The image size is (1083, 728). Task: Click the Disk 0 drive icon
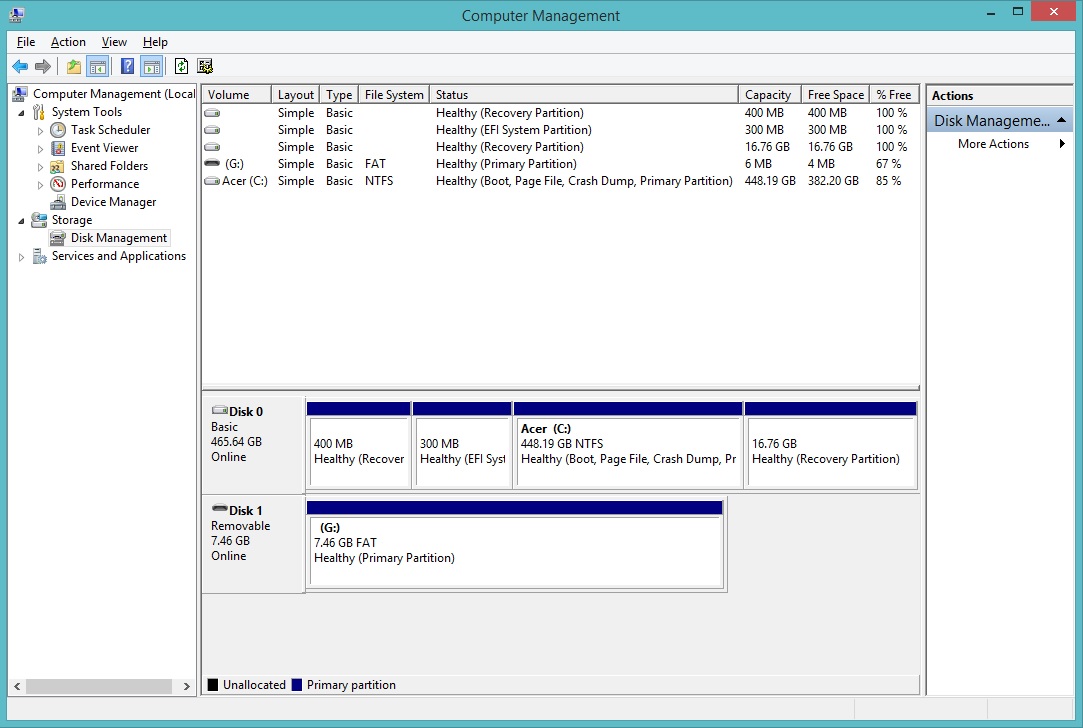pos(220,410)
